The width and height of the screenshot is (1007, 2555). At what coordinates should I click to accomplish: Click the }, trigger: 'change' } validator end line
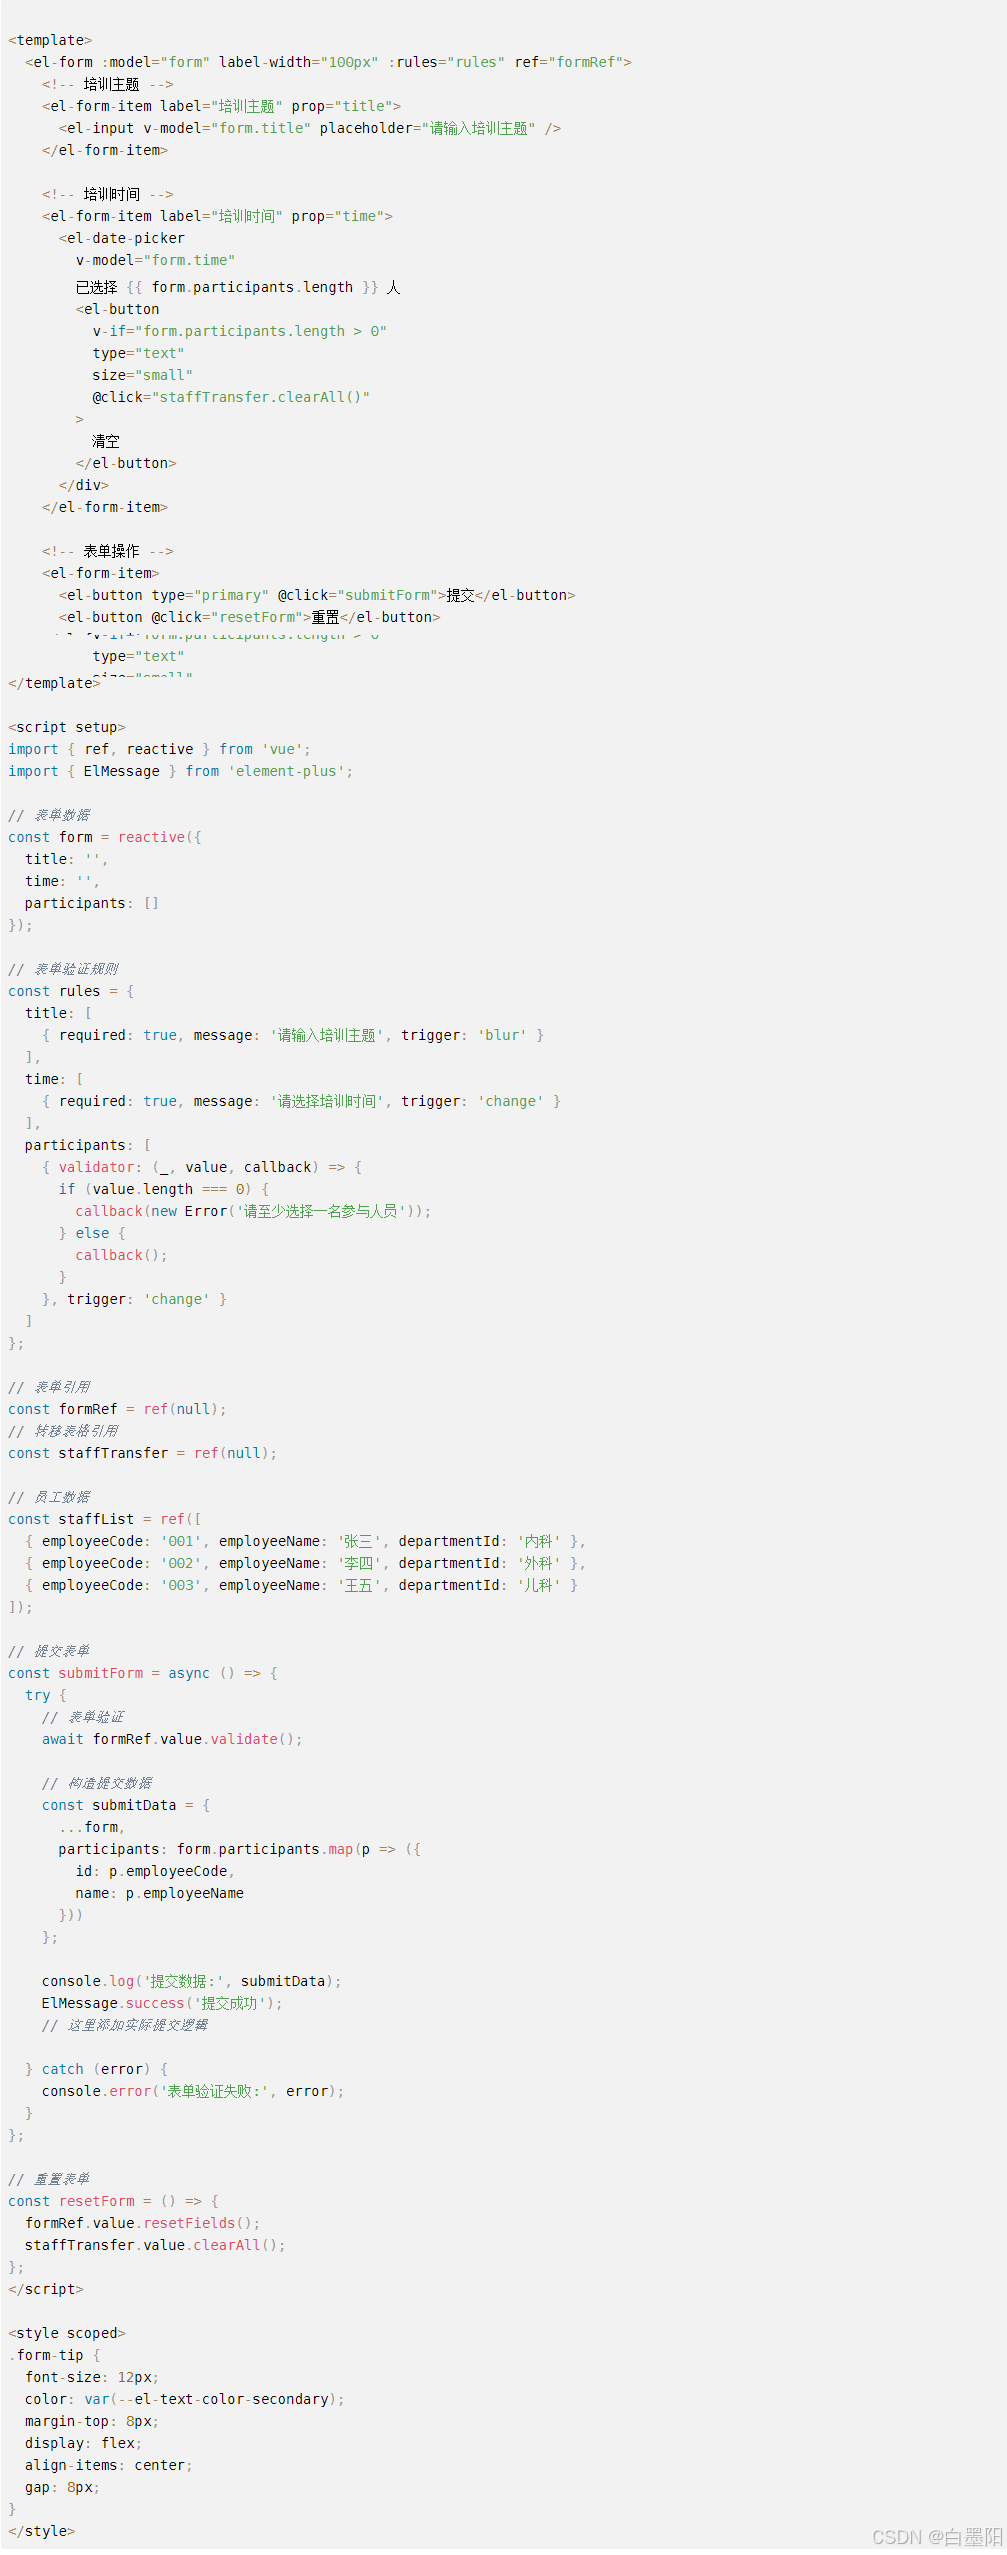pyautogui.click(x=134, y=1299)
